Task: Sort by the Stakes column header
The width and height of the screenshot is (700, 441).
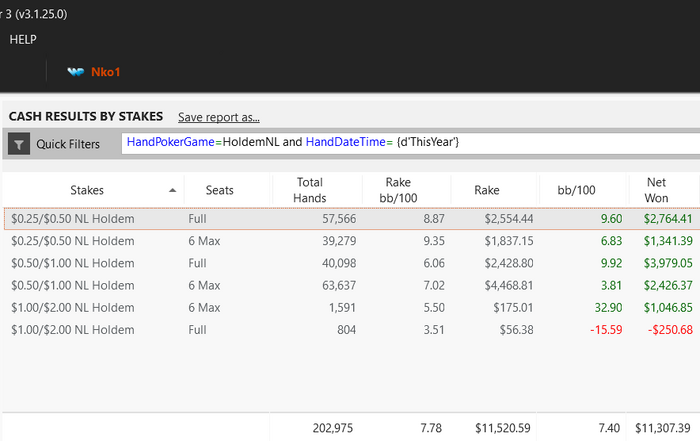Action: (87, 190)
